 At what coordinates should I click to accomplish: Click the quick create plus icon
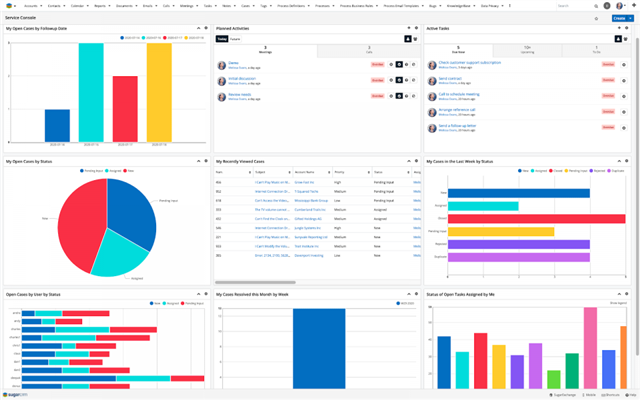coord(634,6)
